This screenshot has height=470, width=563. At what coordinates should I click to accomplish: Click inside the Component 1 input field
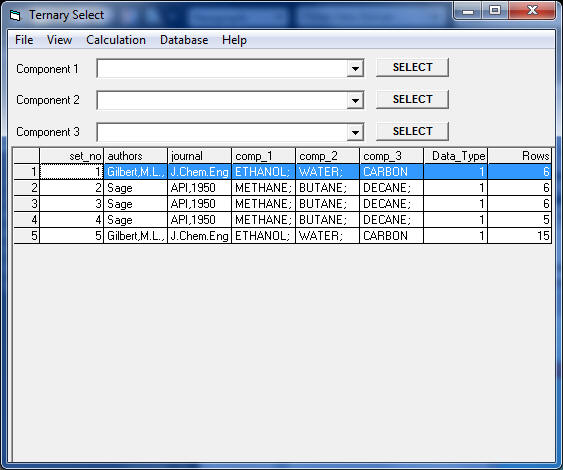click(222, 68)
